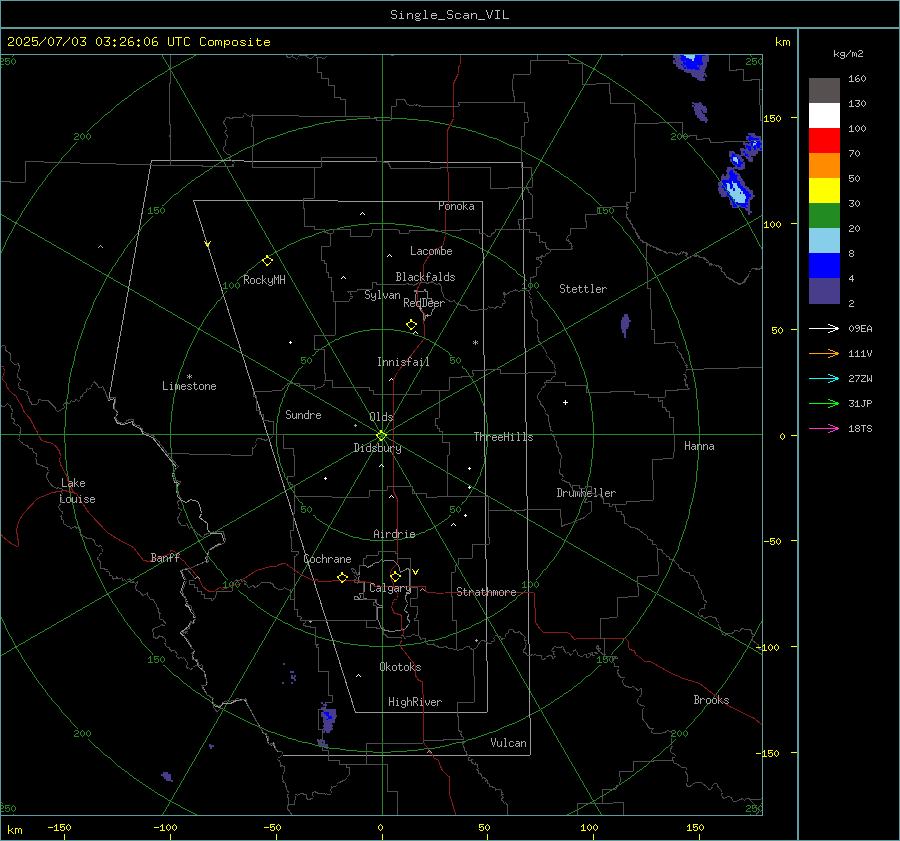Click the green 30 kg/m2 color swatch
900x841 pixels.
[x=824, y=216]
